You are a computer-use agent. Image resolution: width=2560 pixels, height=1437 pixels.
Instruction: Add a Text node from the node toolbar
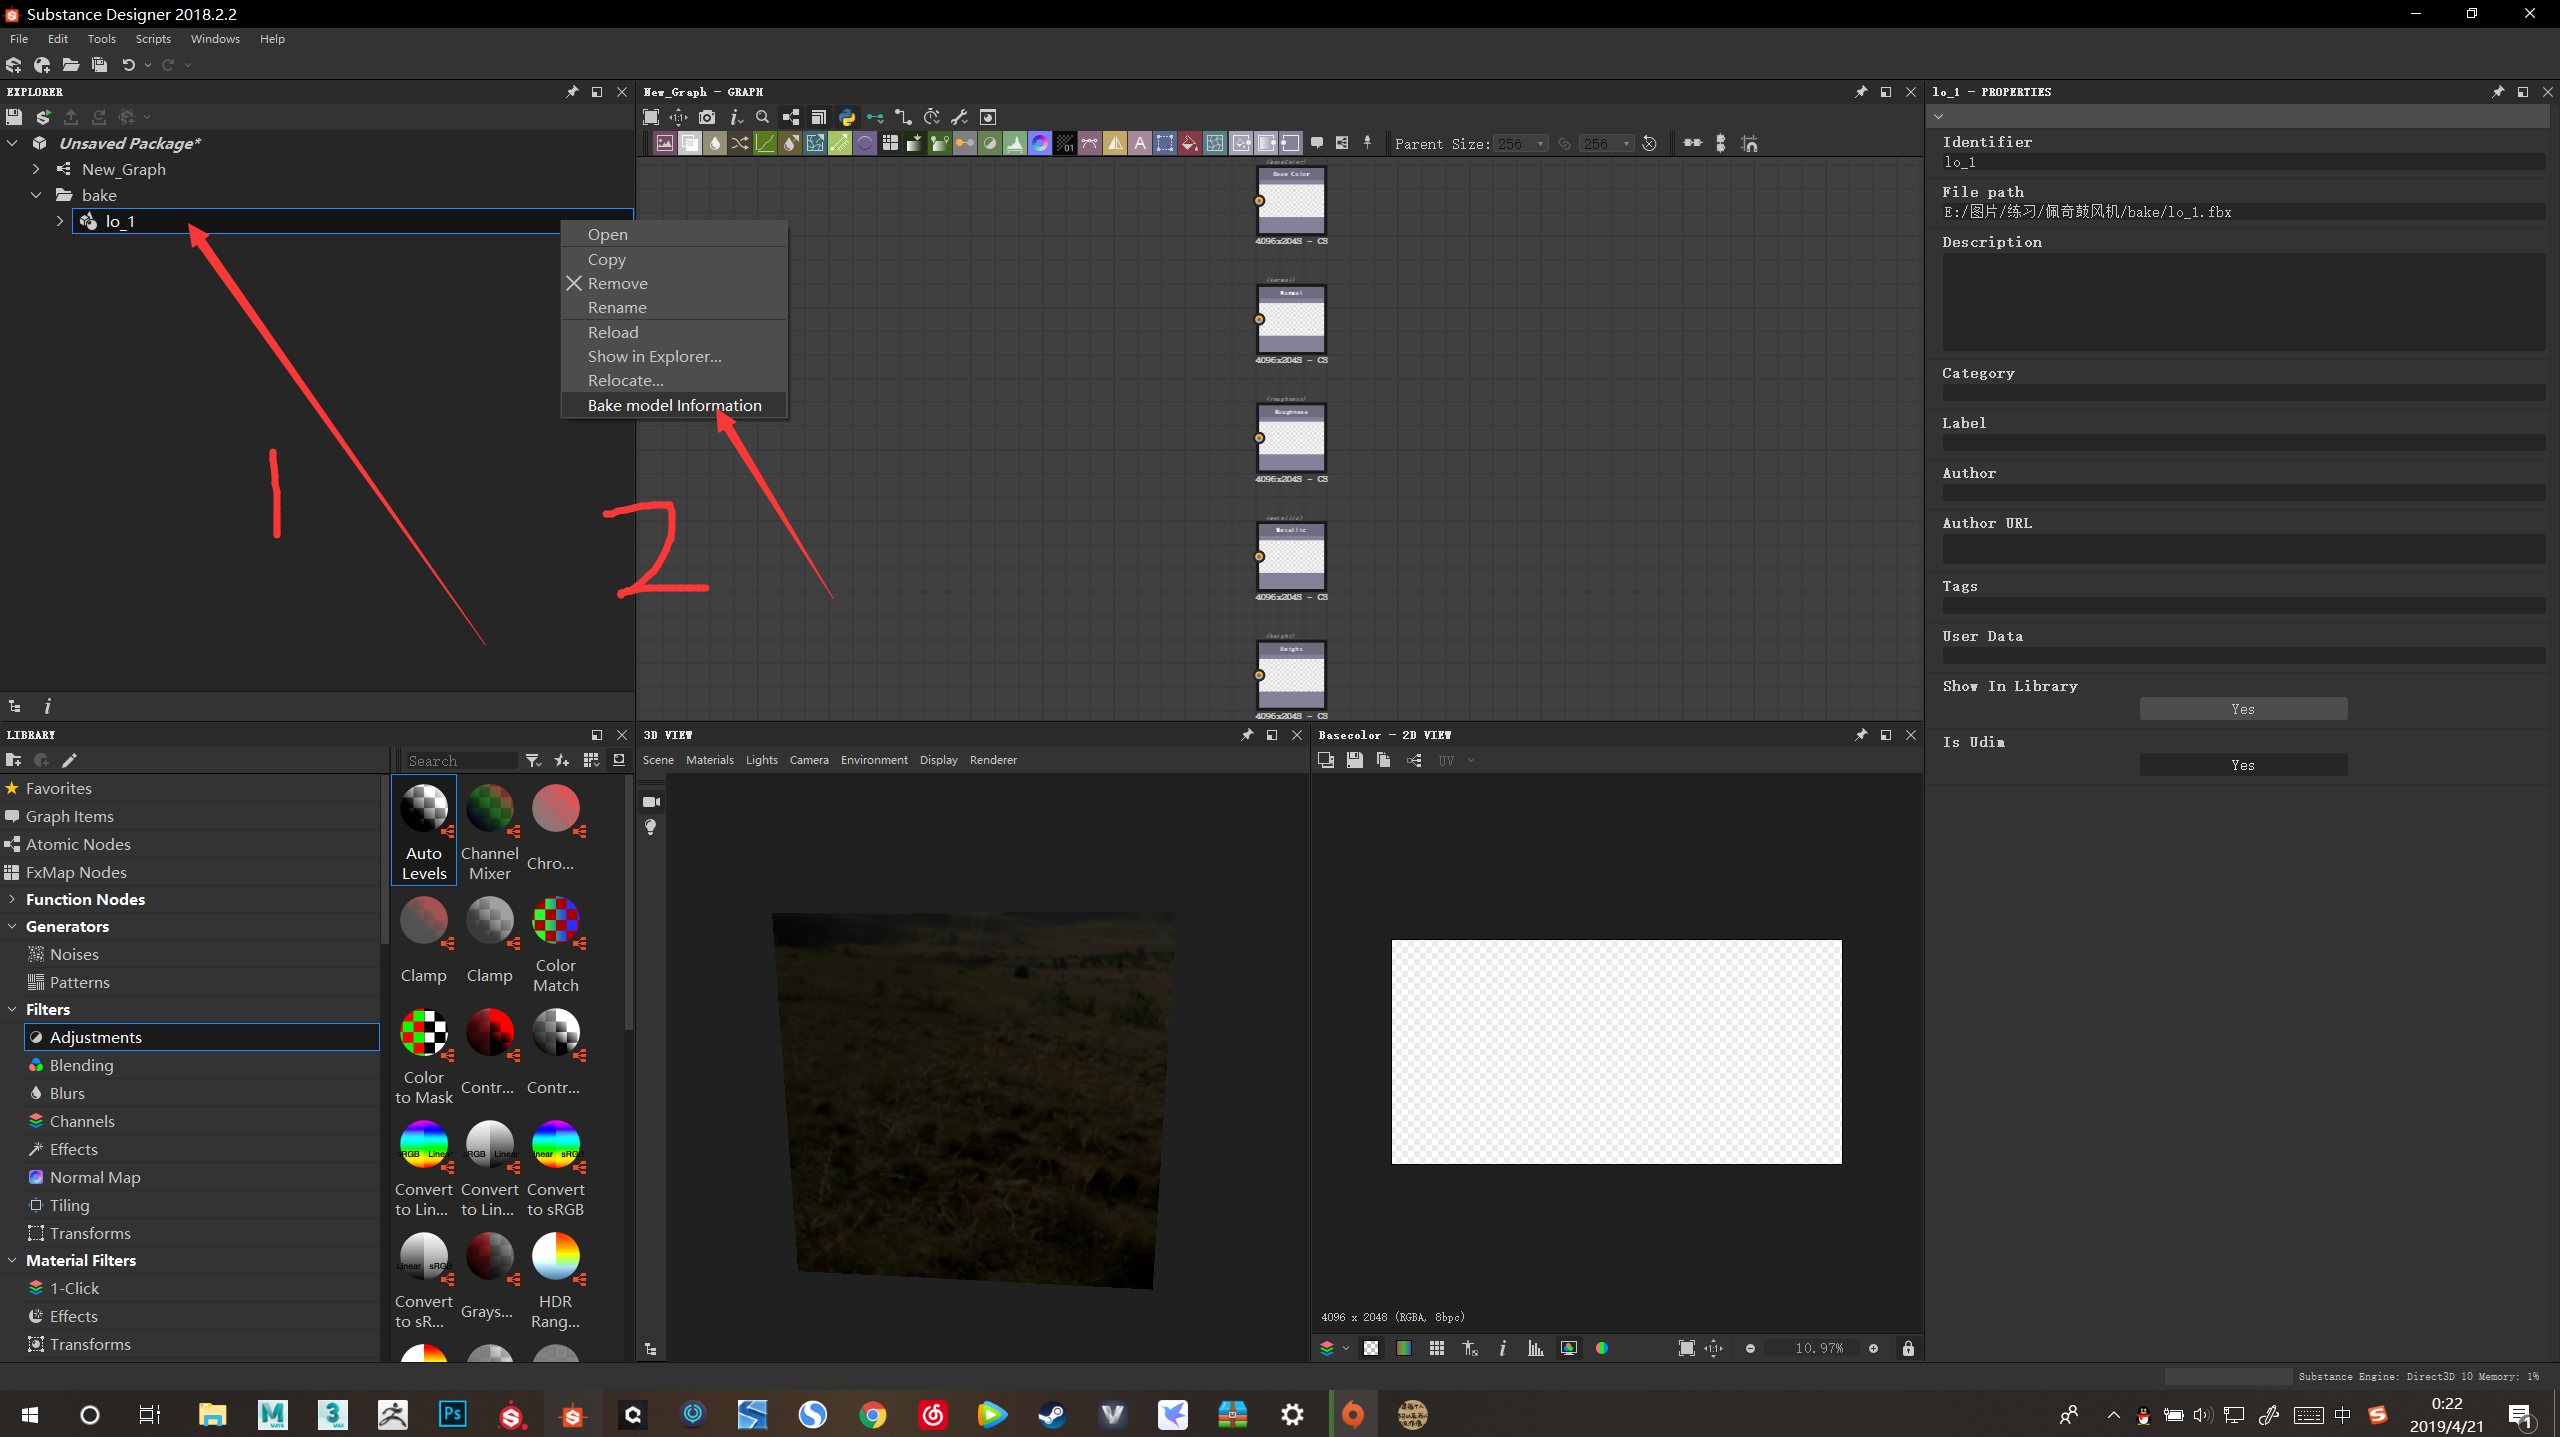1140,143
